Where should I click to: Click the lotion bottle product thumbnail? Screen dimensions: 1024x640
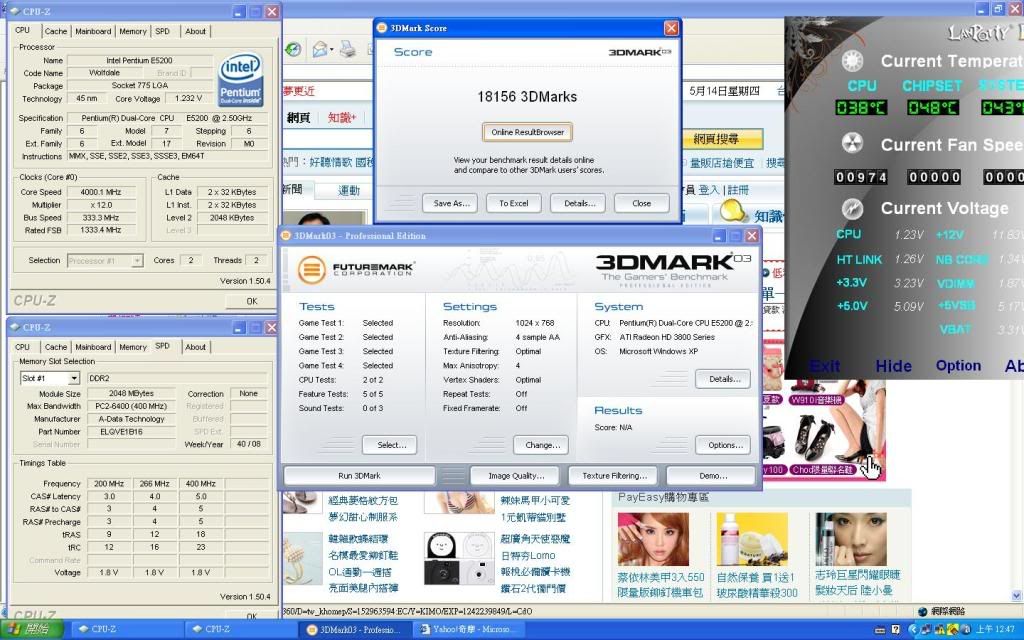[752, 539]
